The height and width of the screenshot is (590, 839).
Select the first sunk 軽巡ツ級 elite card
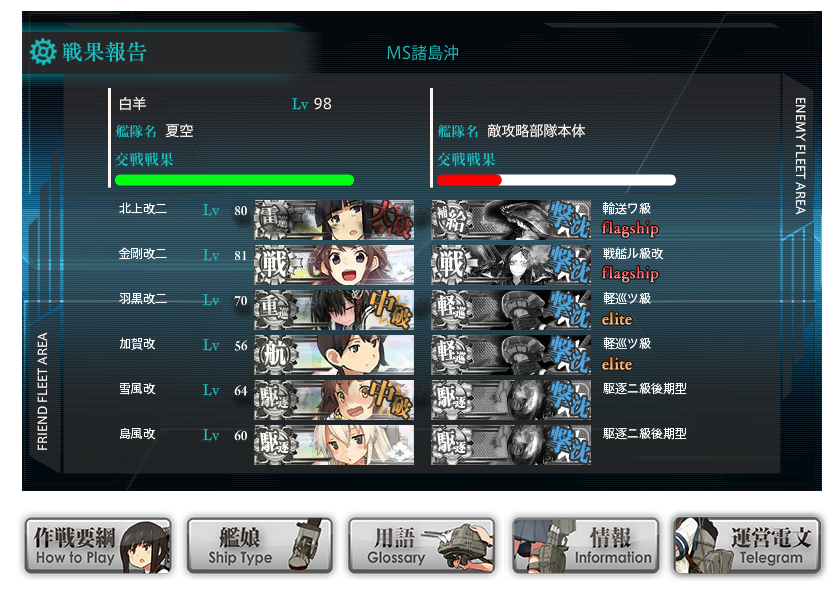511,310
